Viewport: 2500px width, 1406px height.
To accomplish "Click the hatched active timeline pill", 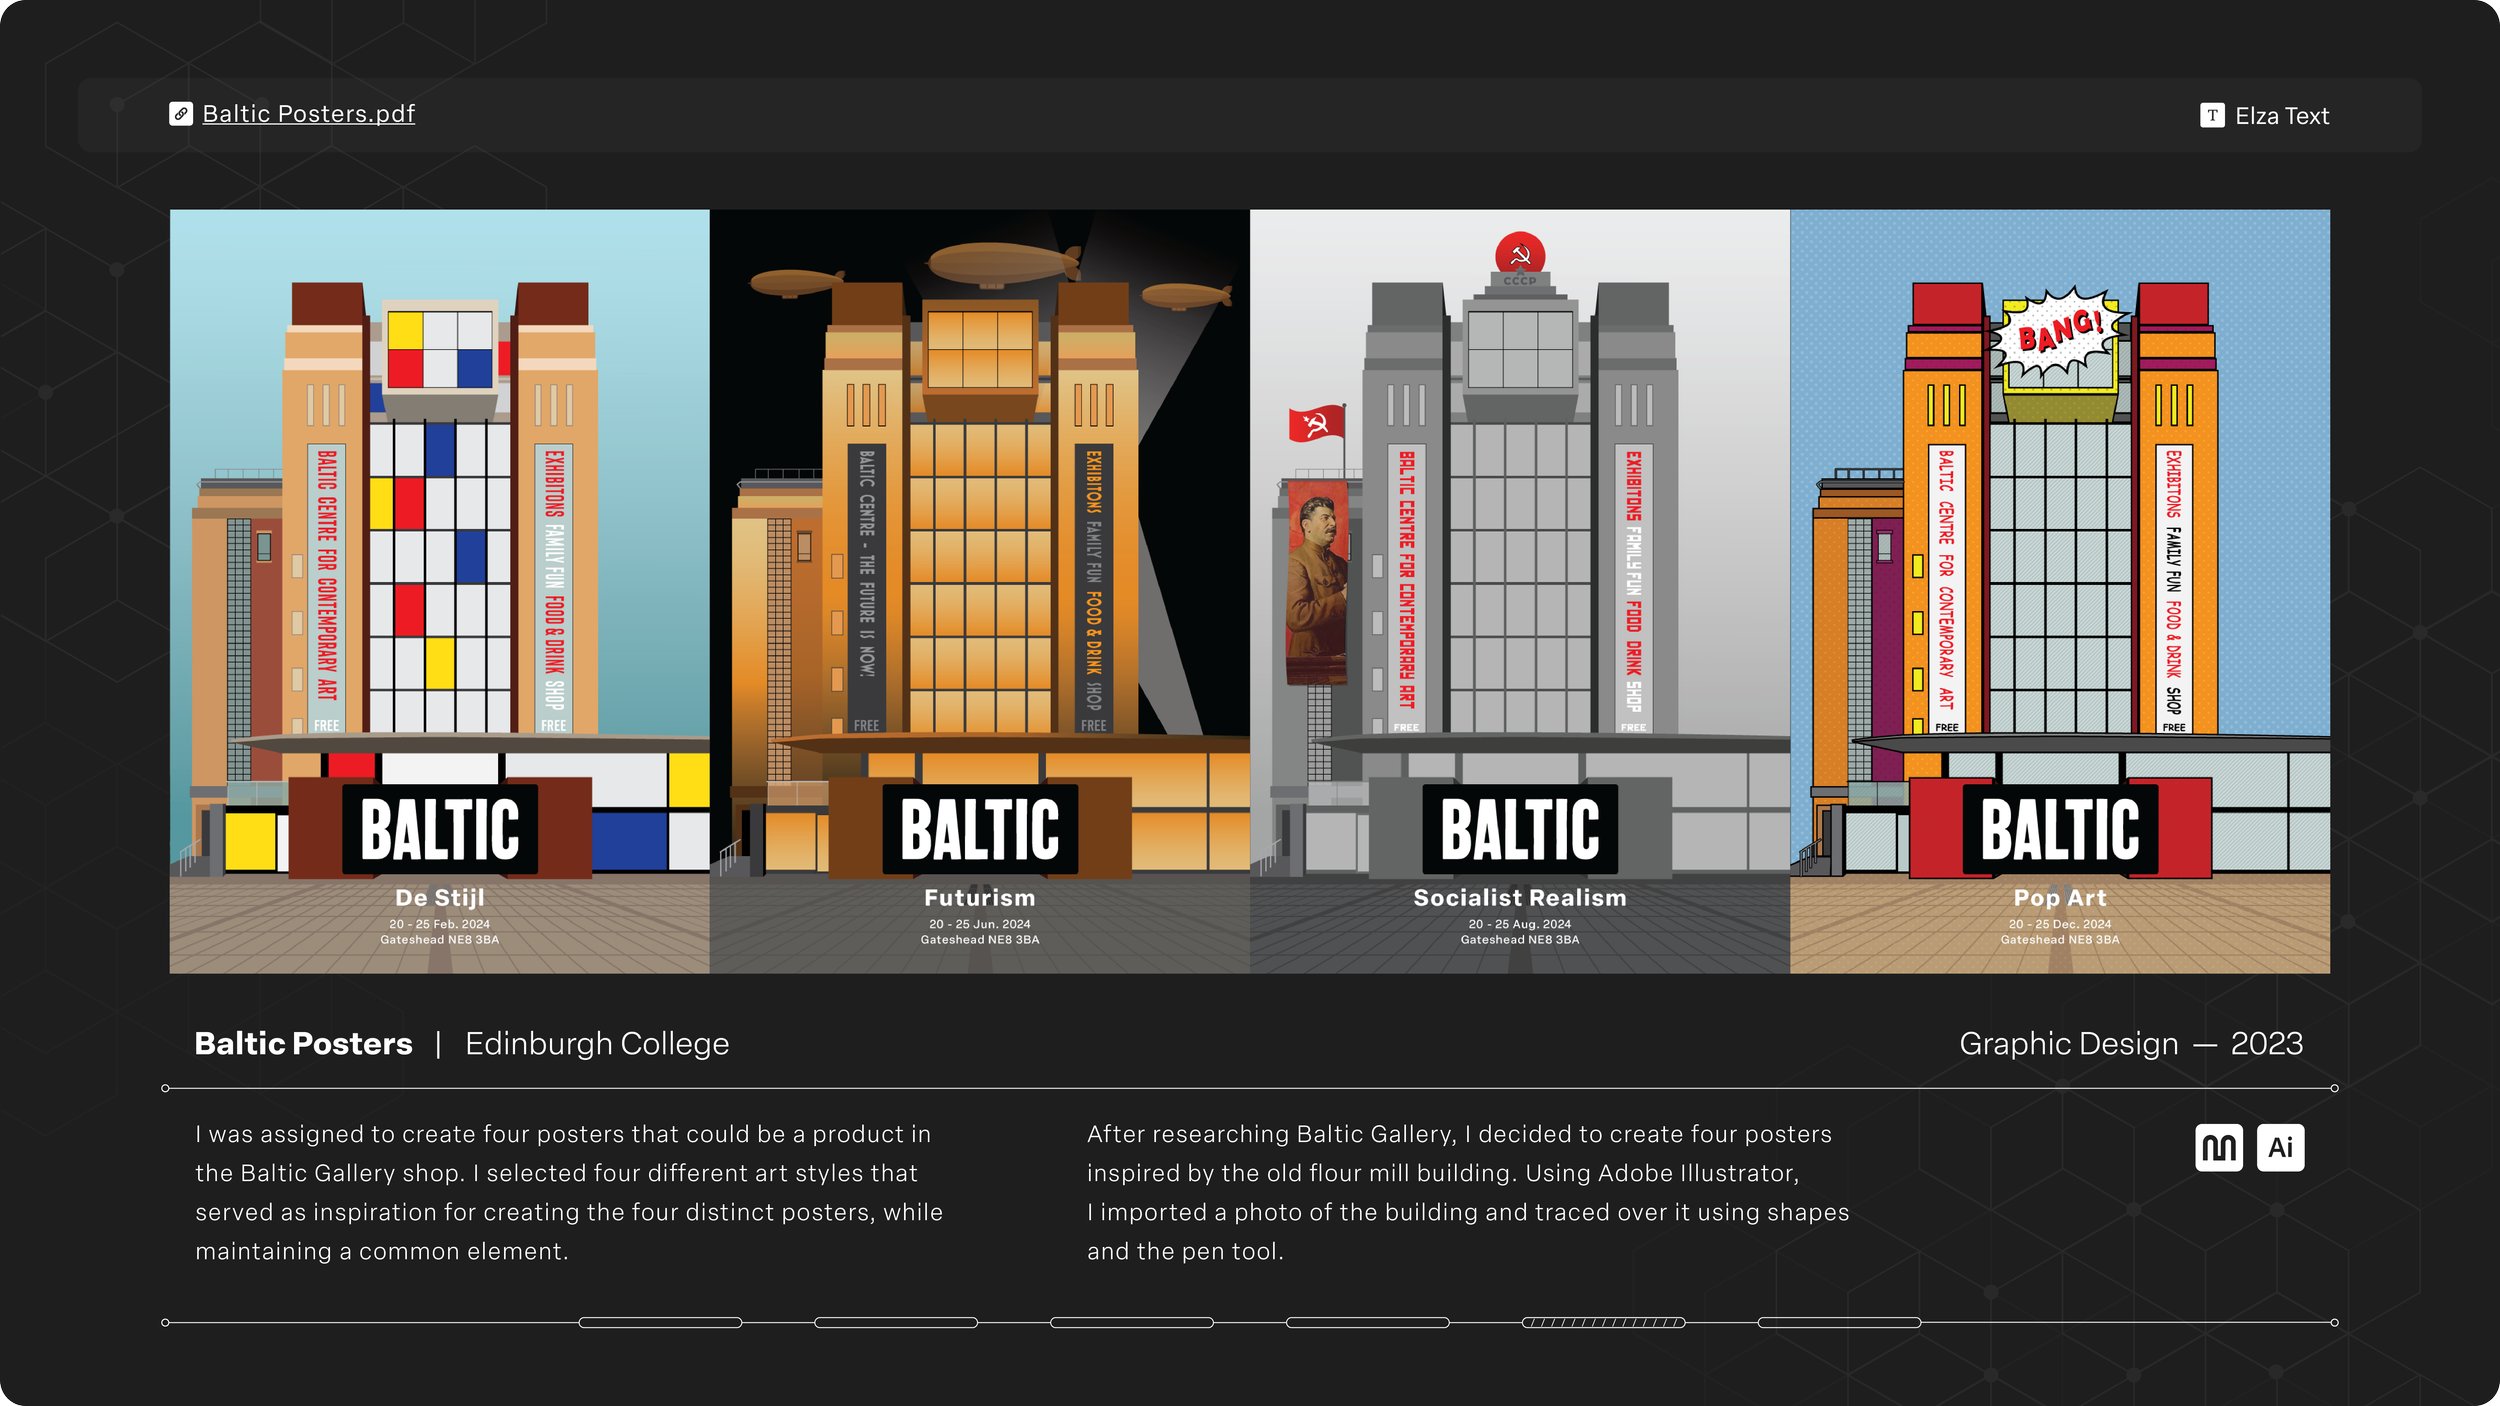I will point(1604,1322).
